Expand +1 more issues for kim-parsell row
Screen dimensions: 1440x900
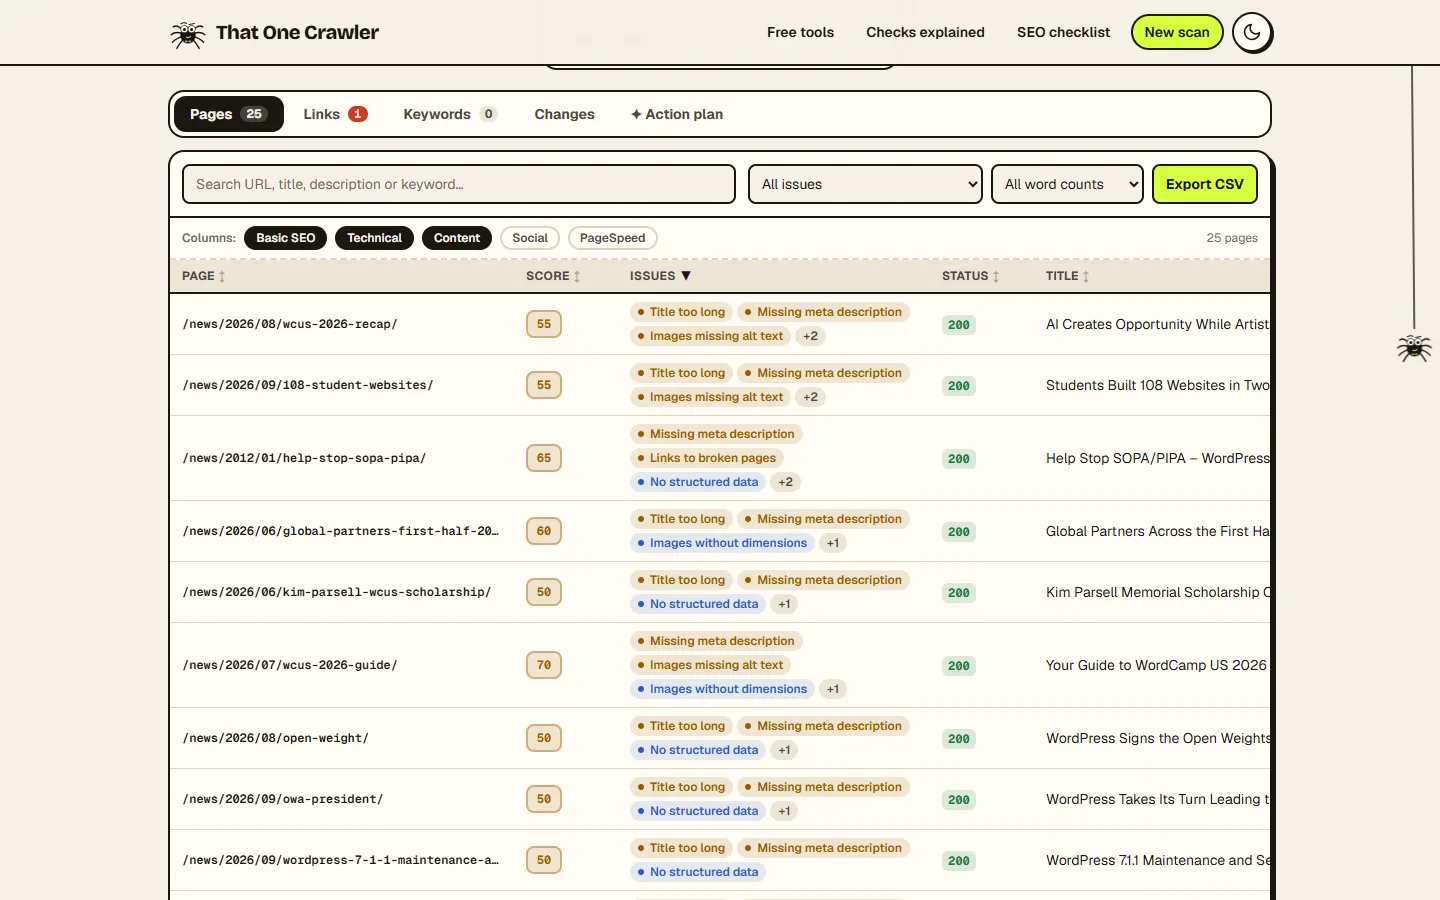784,604
